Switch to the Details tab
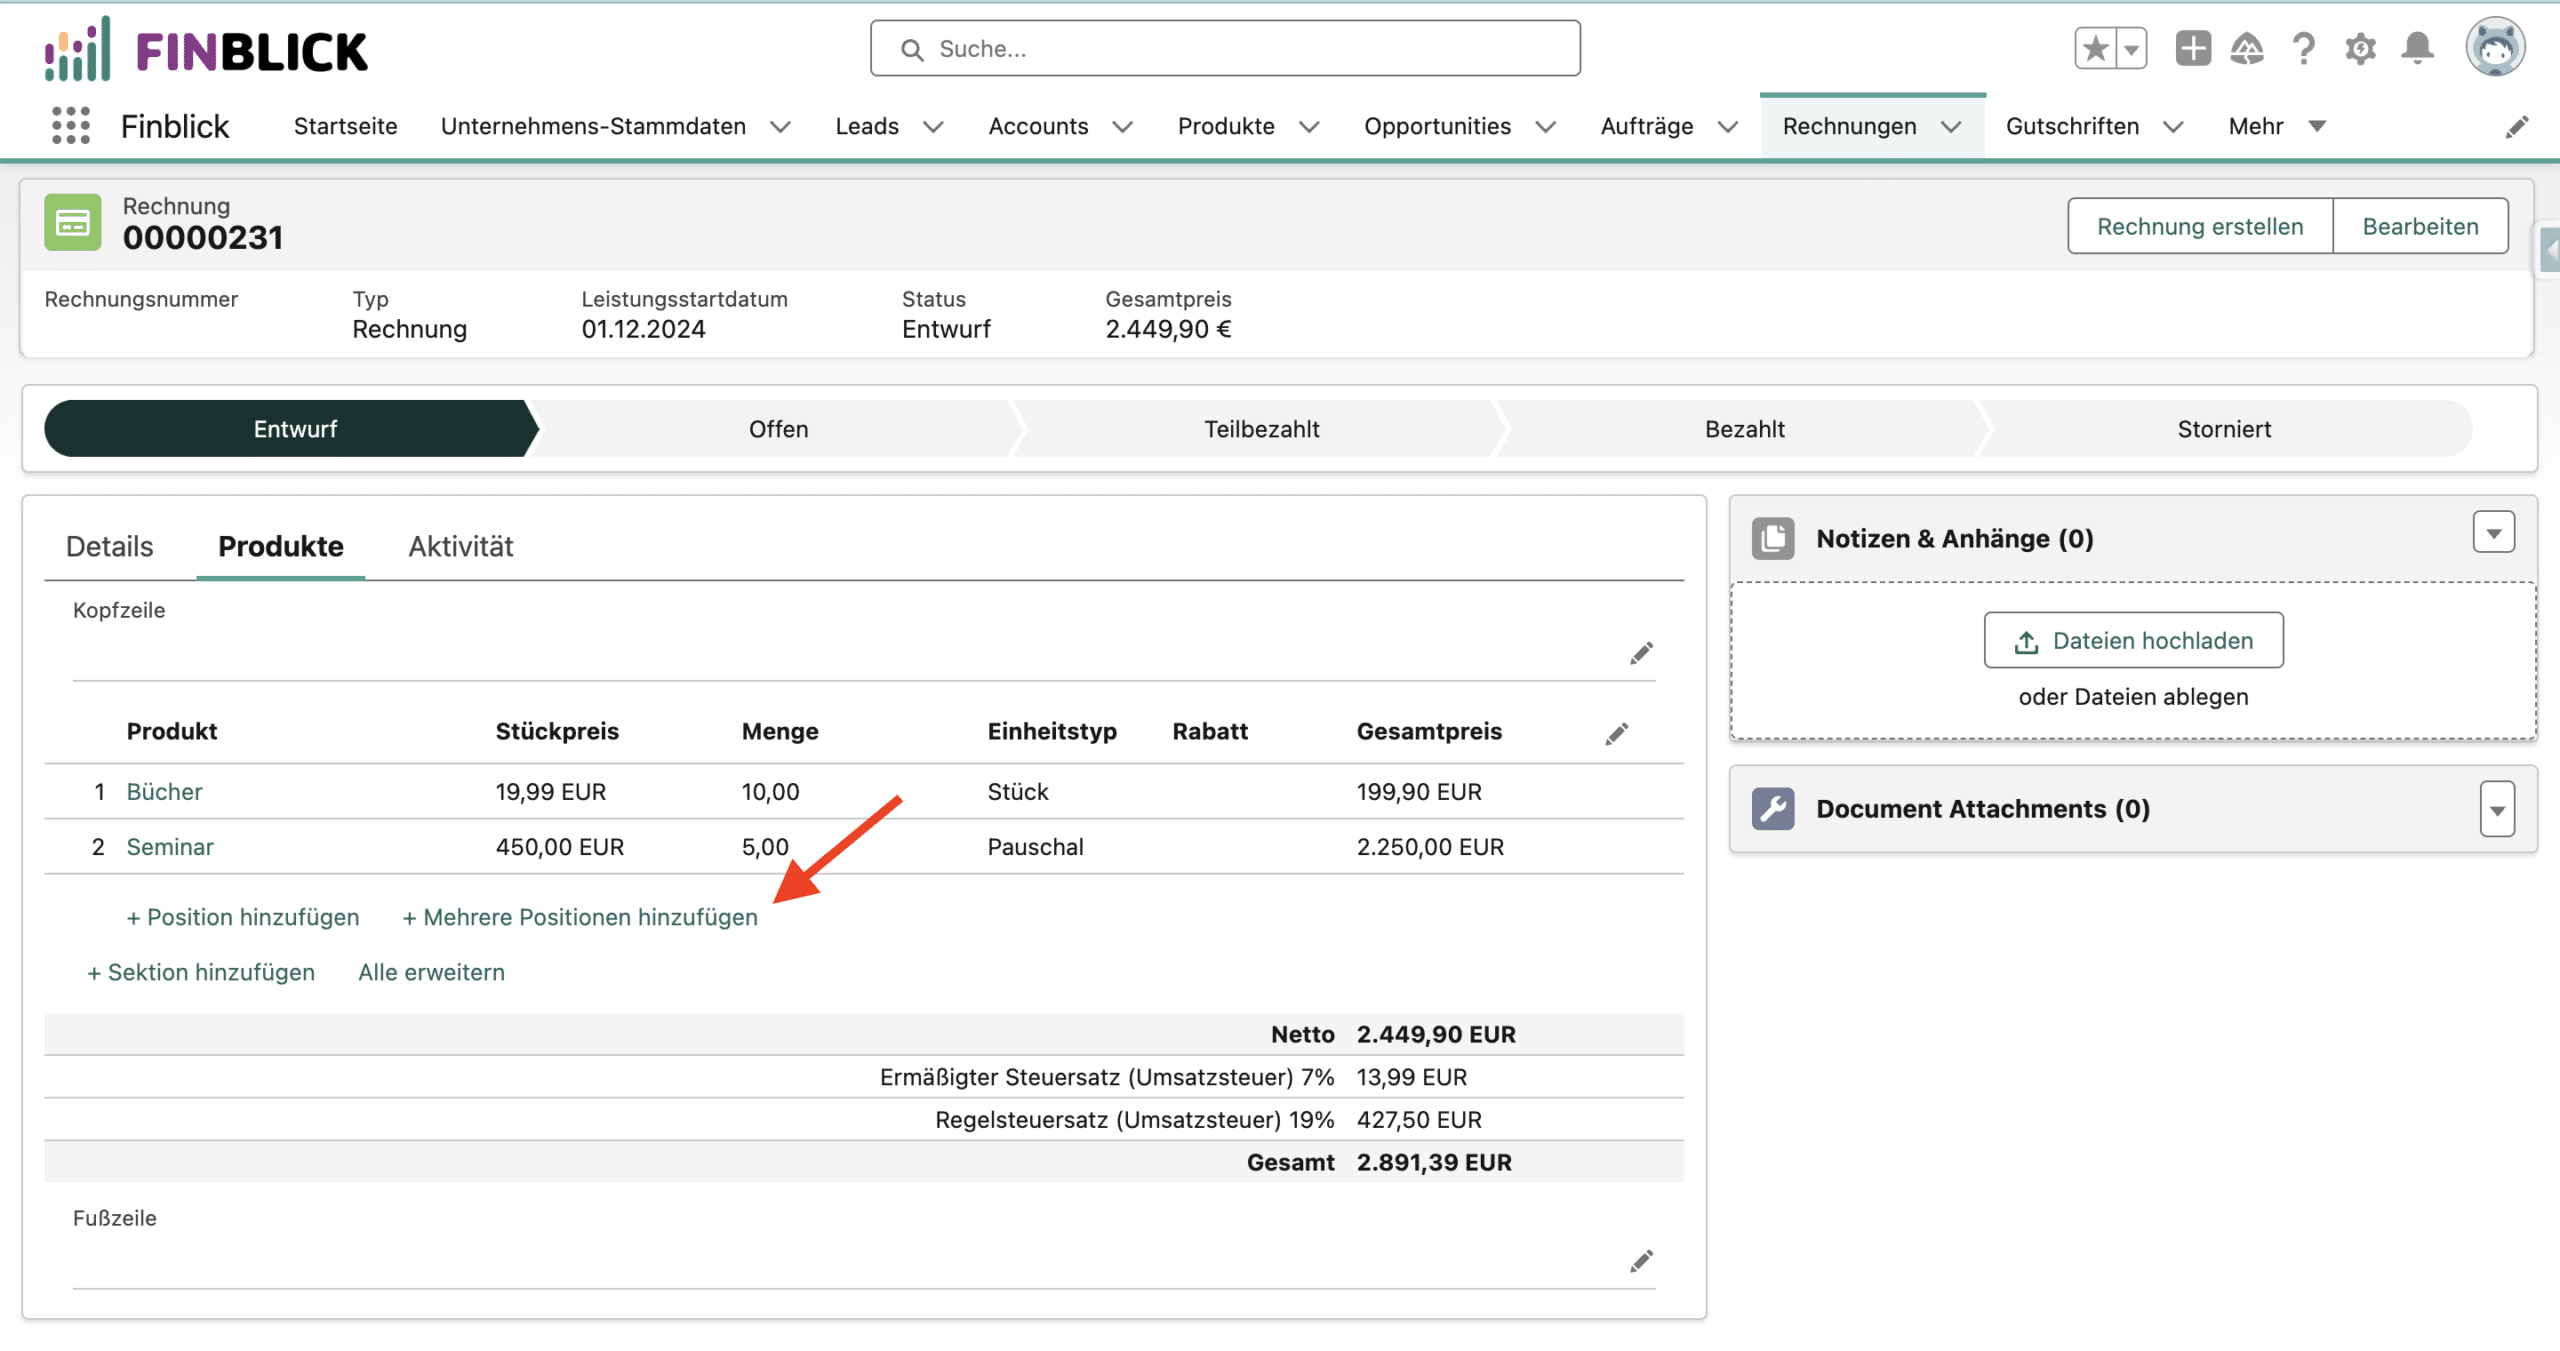The width and height of the screenshot is (2560, 1351). tap(109, 546)
